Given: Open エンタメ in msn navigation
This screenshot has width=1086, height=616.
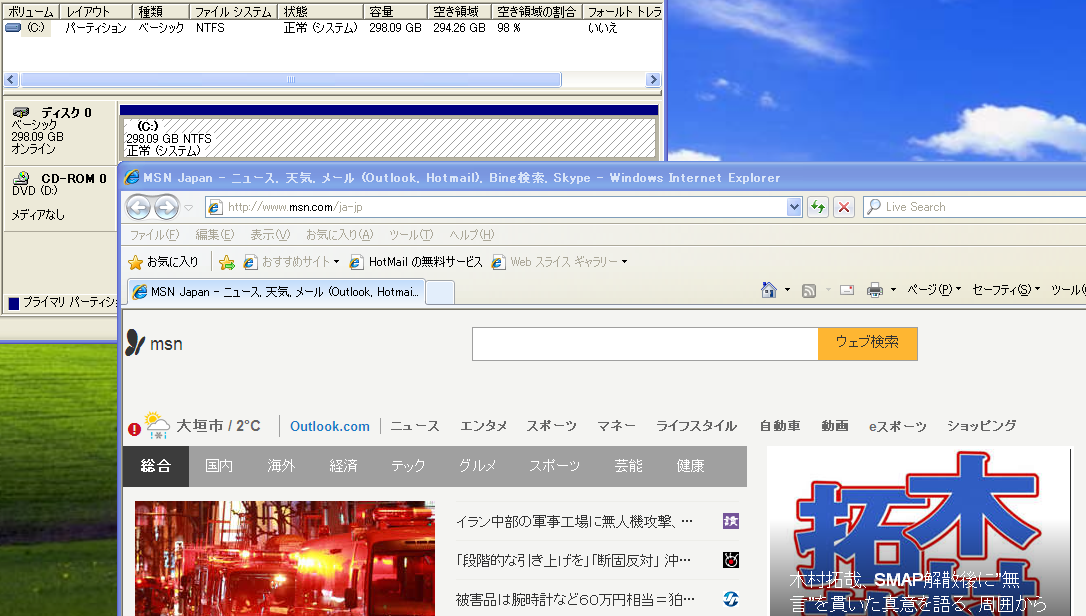Looking at the screenshot, I should point(483,425).
